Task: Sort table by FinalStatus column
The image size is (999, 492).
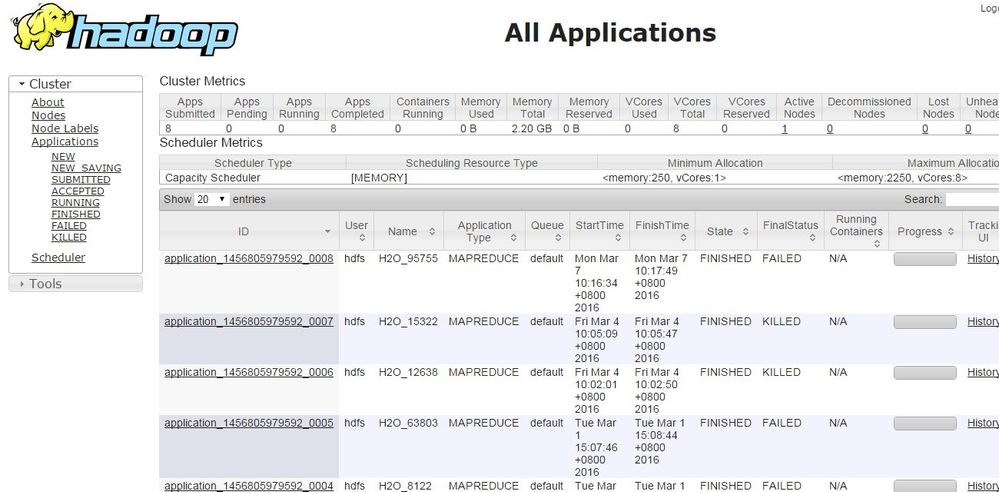Action: tap(790, 231)
